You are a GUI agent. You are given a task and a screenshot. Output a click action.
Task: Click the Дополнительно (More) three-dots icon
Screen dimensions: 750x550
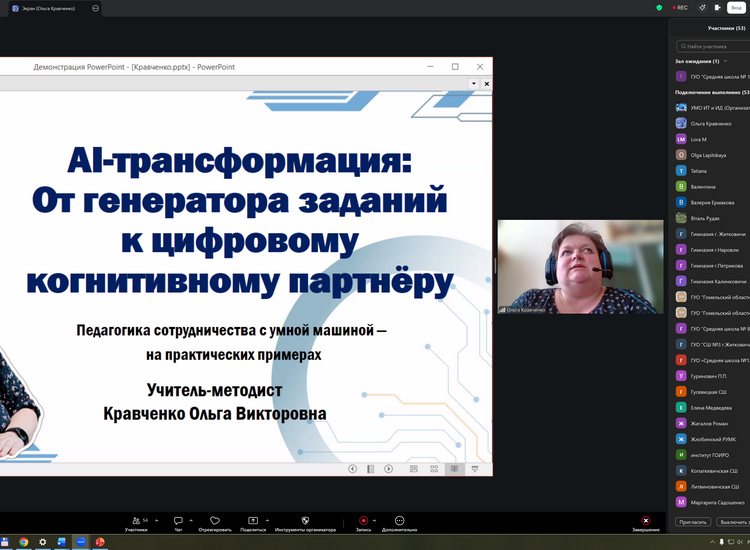399,520
